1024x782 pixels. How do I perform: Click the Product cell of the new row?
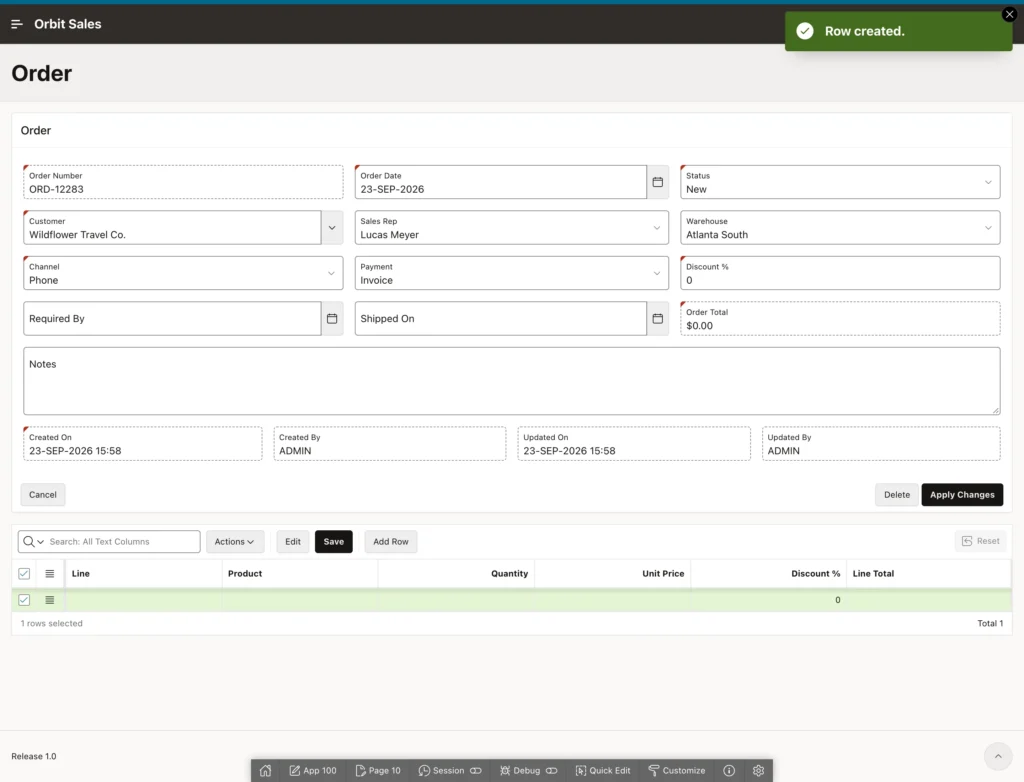point(300,600)
